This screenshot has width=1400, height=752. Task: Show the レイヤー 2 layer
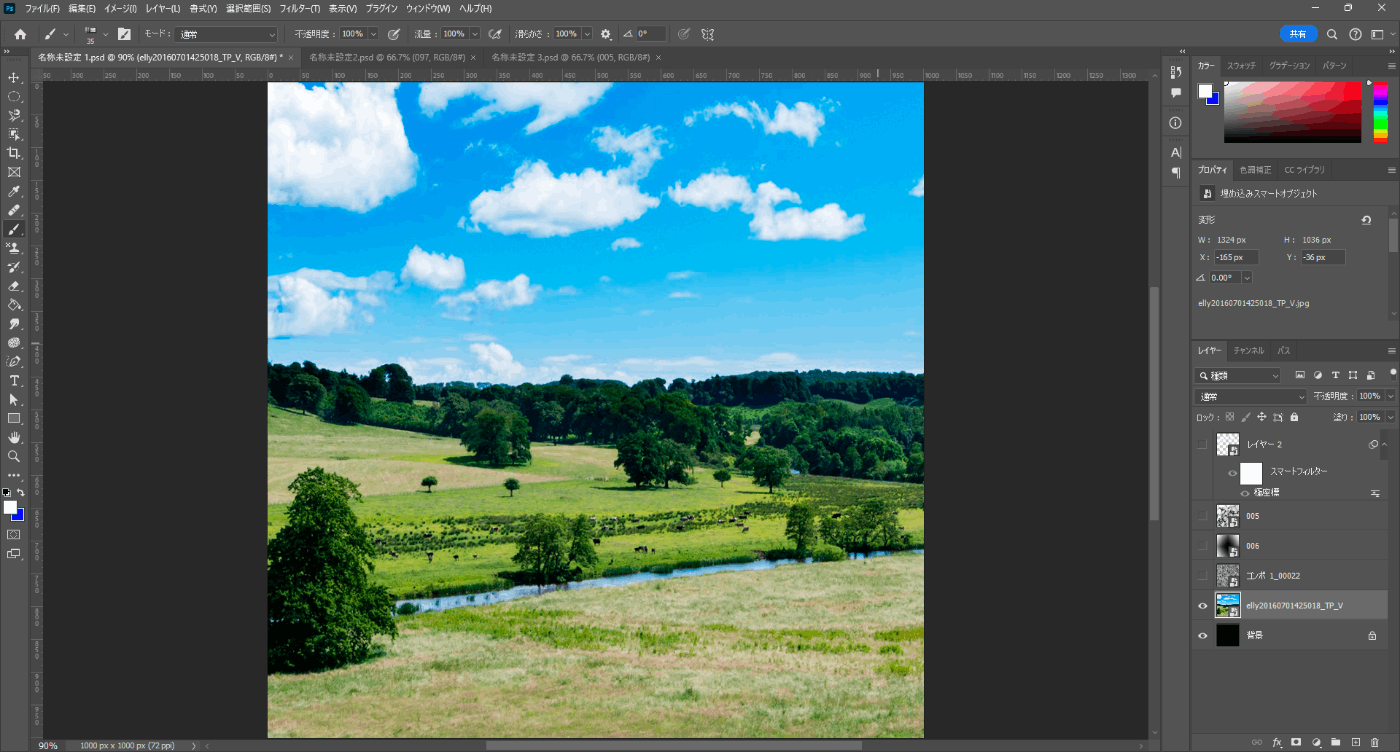1202,445
